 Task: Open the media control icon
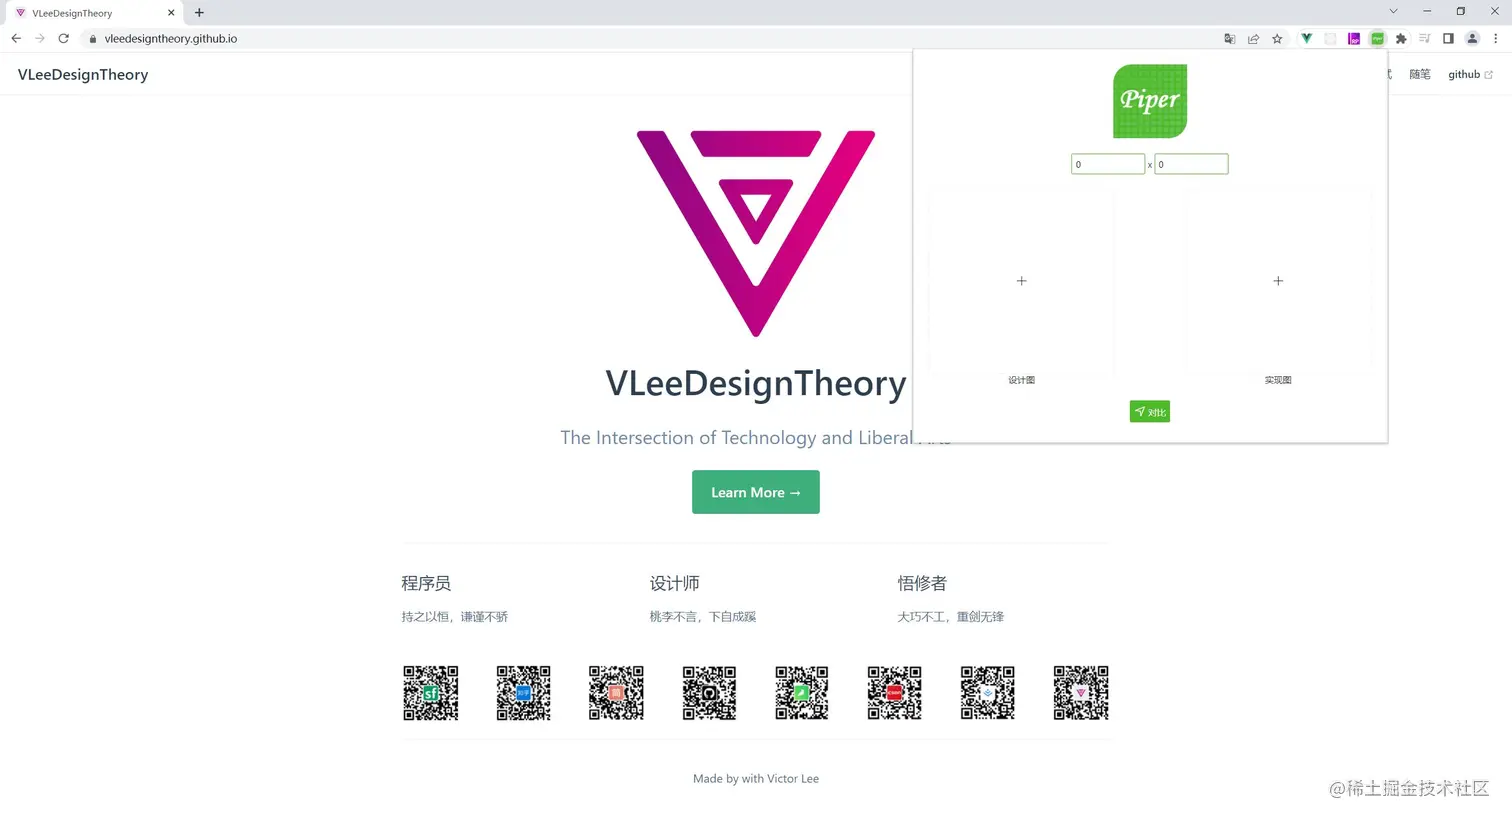(x=1424, y=39)
